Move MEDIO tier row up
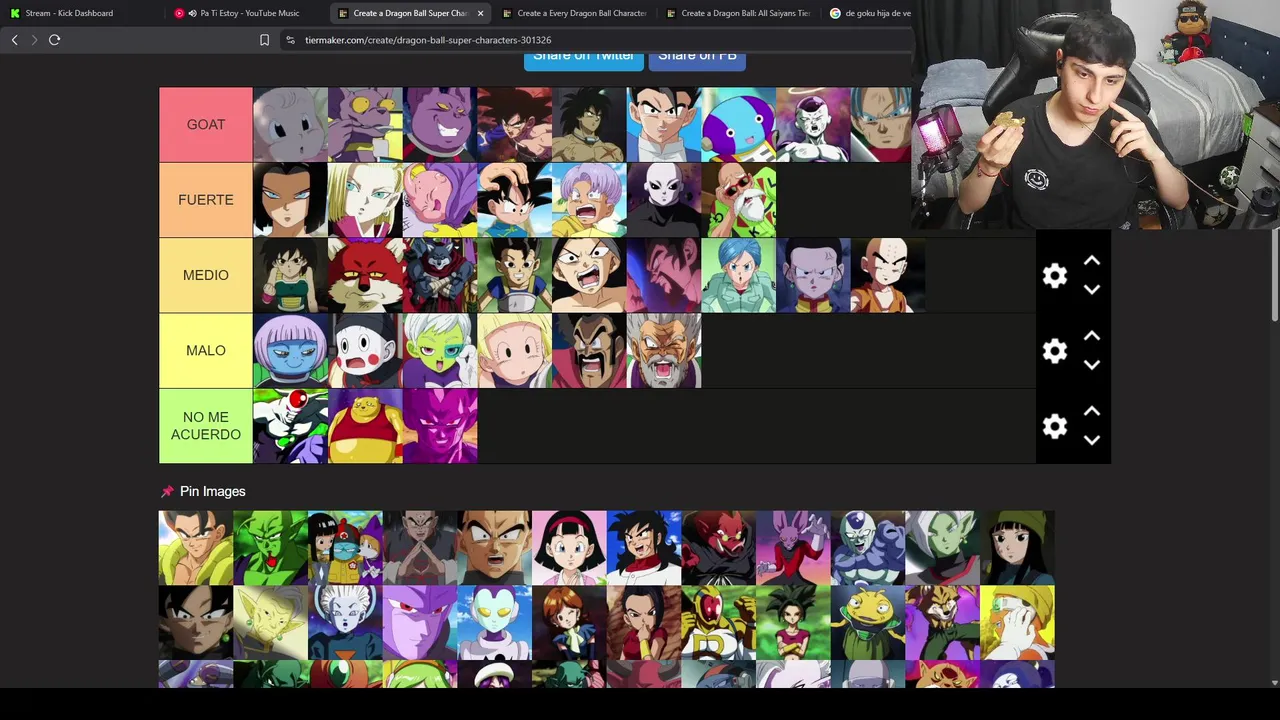This screenshot has width=1280, height=720. coord(1092,261)
